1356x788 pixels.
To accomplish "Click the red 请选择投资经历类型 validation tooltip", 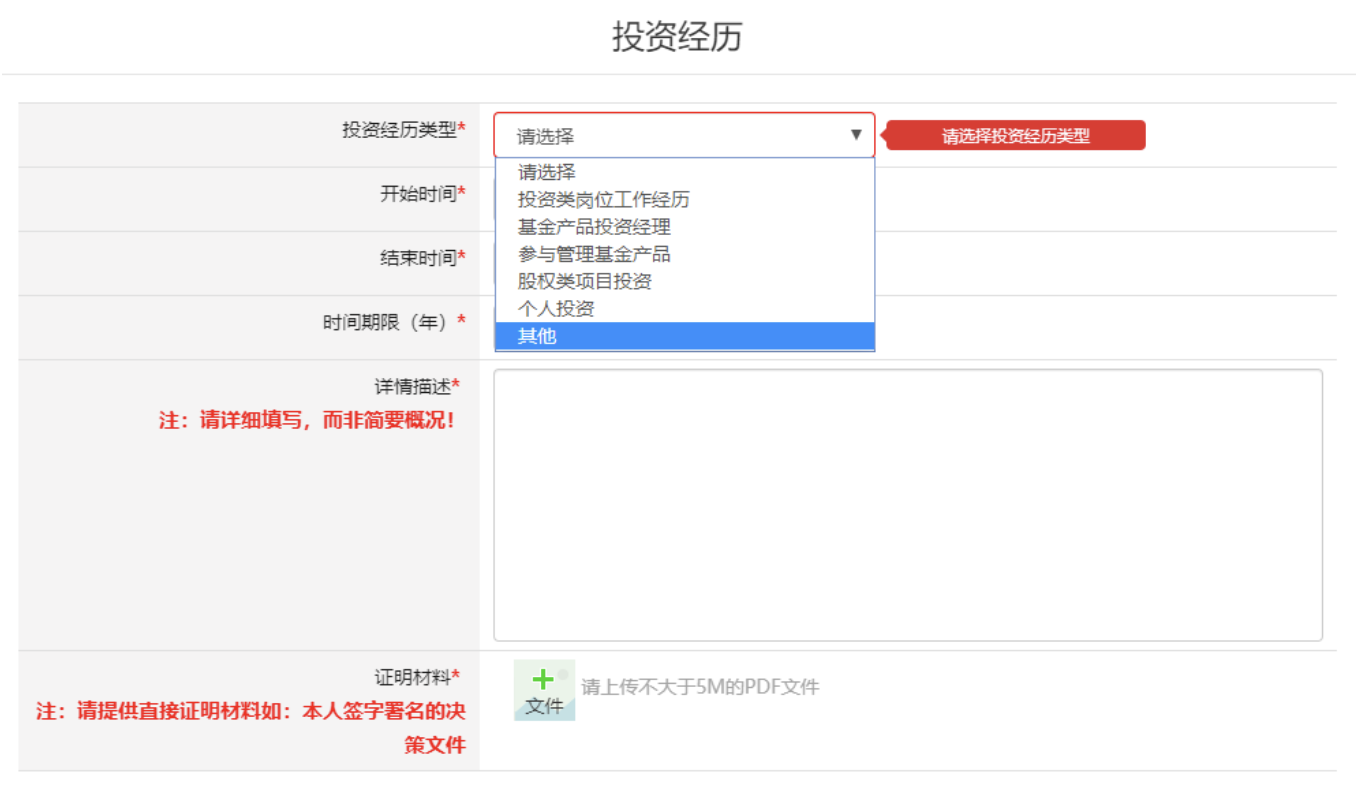I will point(1015,136).
